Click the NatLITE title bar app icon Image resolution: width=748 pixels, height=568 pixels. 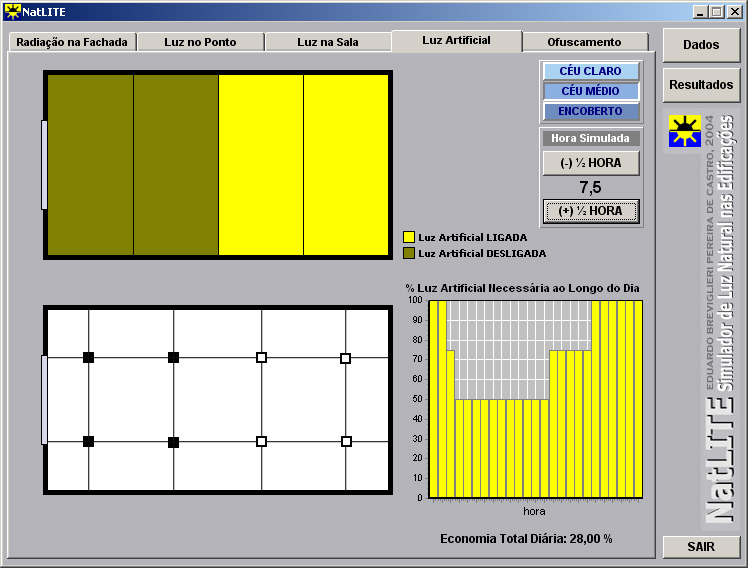(12, 12)
